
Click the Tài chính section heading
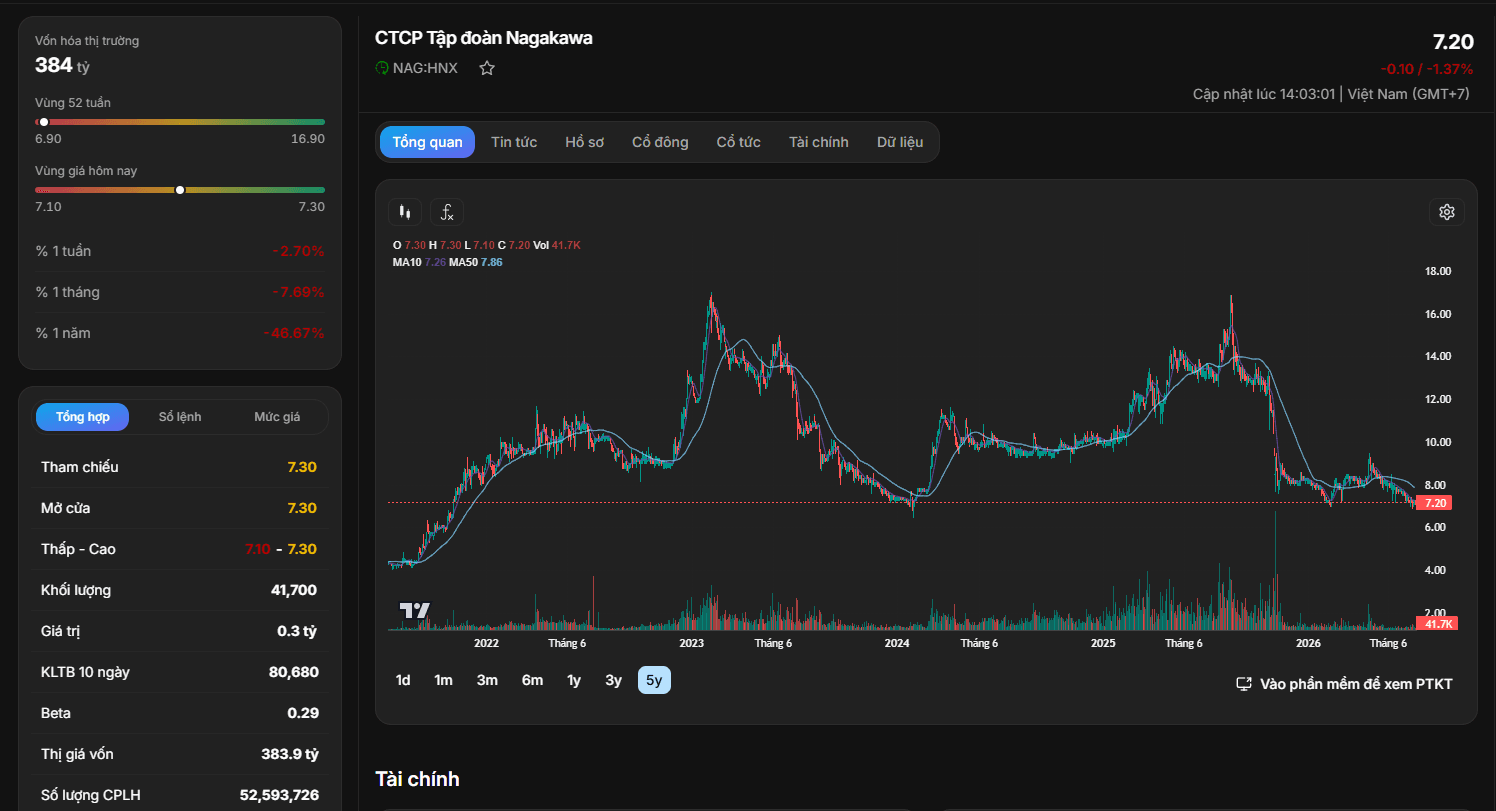pyautogui.click(x=417, y=778)
